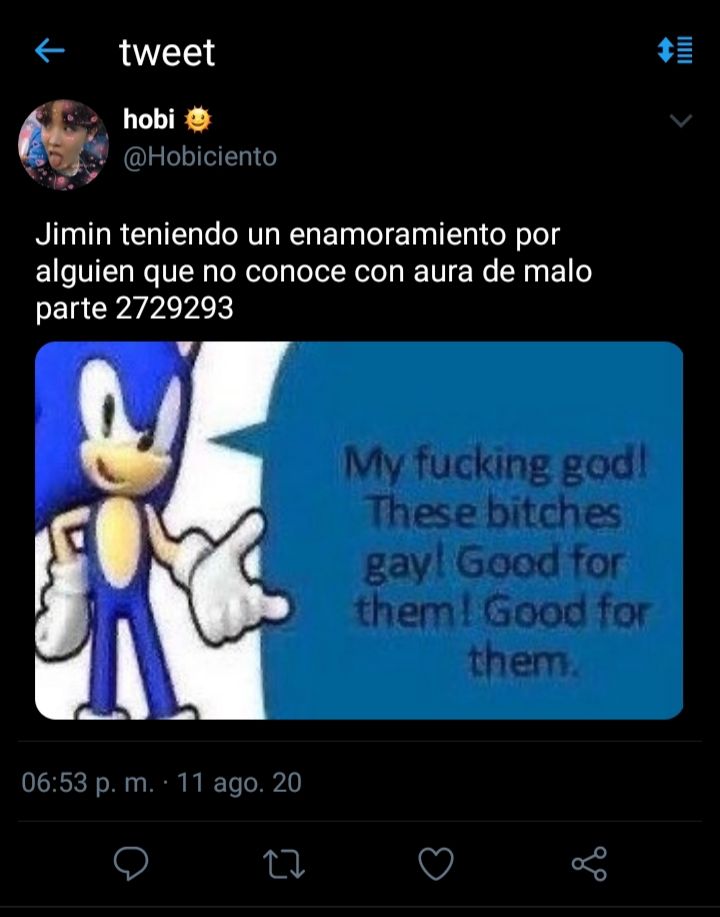Tap the 'parte 2729293' tweet line
The height and width of the screenshot is (917, 720).
tap(135, 308)
